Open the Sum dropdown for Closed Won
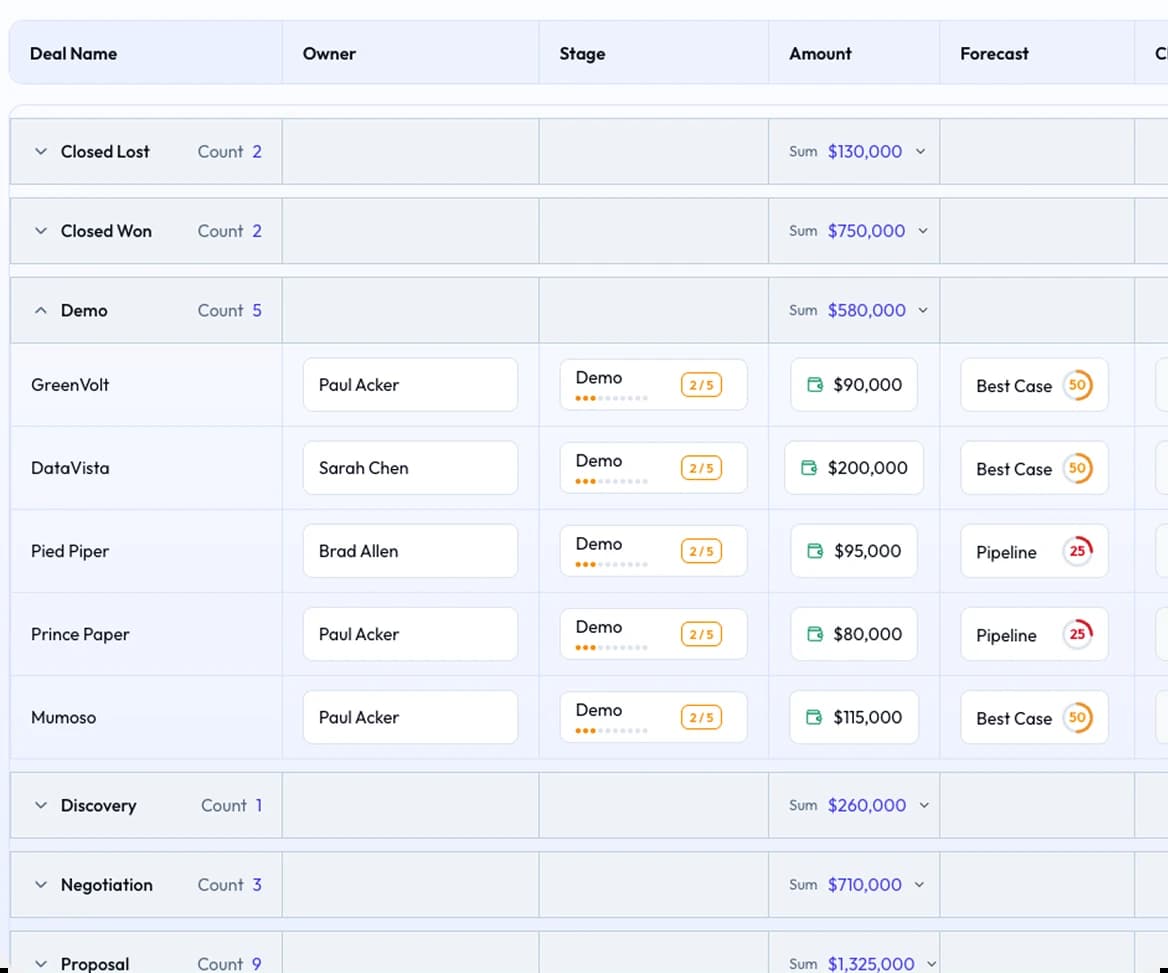The image size is (1168, 973). (x=922, y=231)
